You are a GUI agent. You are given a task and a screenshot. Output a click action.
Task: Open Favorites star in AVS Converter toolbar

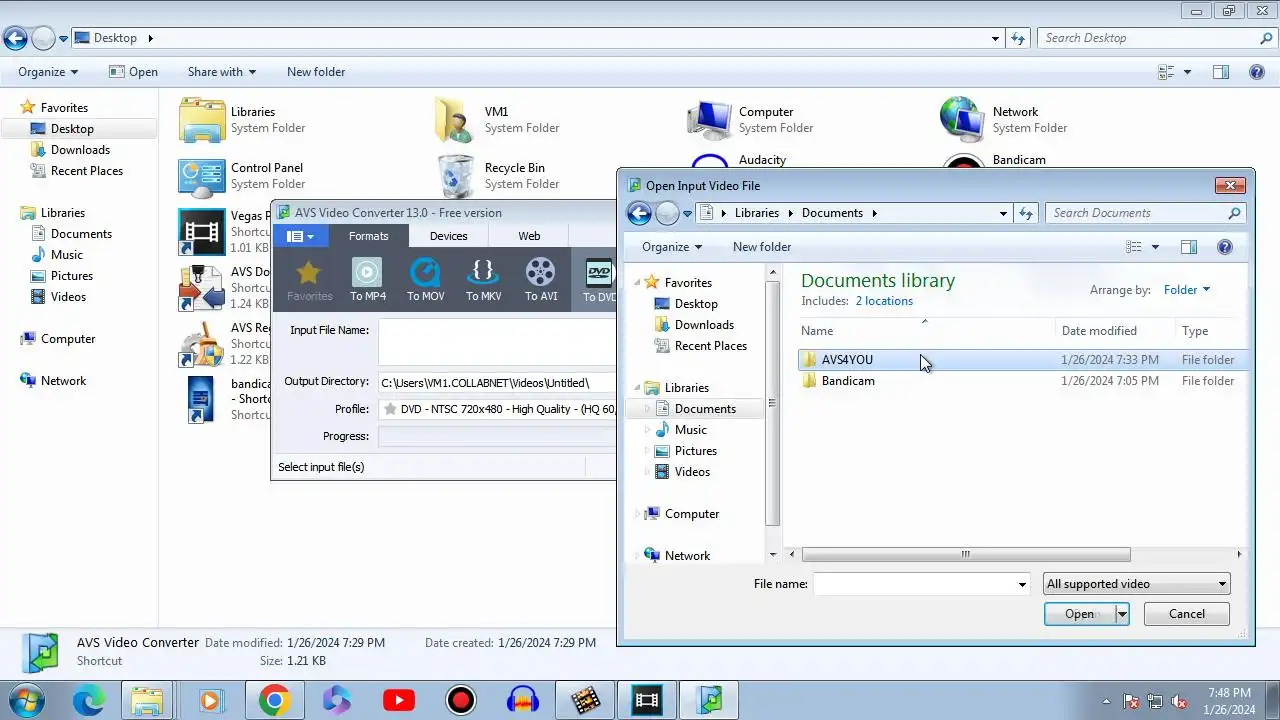click(x=309, y=279)
